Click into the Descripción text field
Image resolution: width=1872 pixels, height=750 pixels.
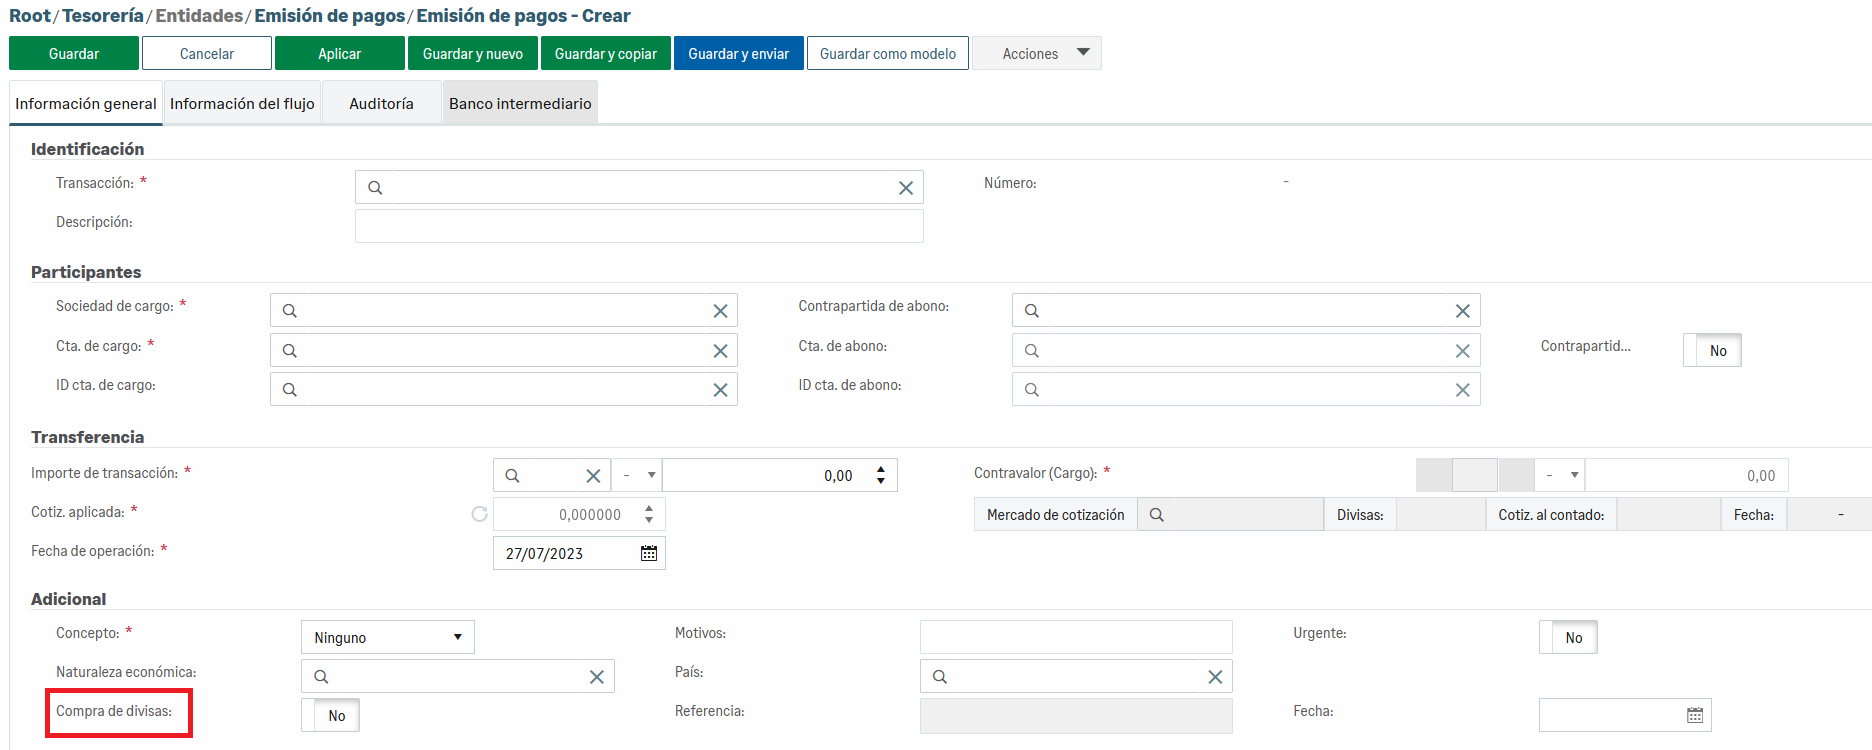pos(639,226)
